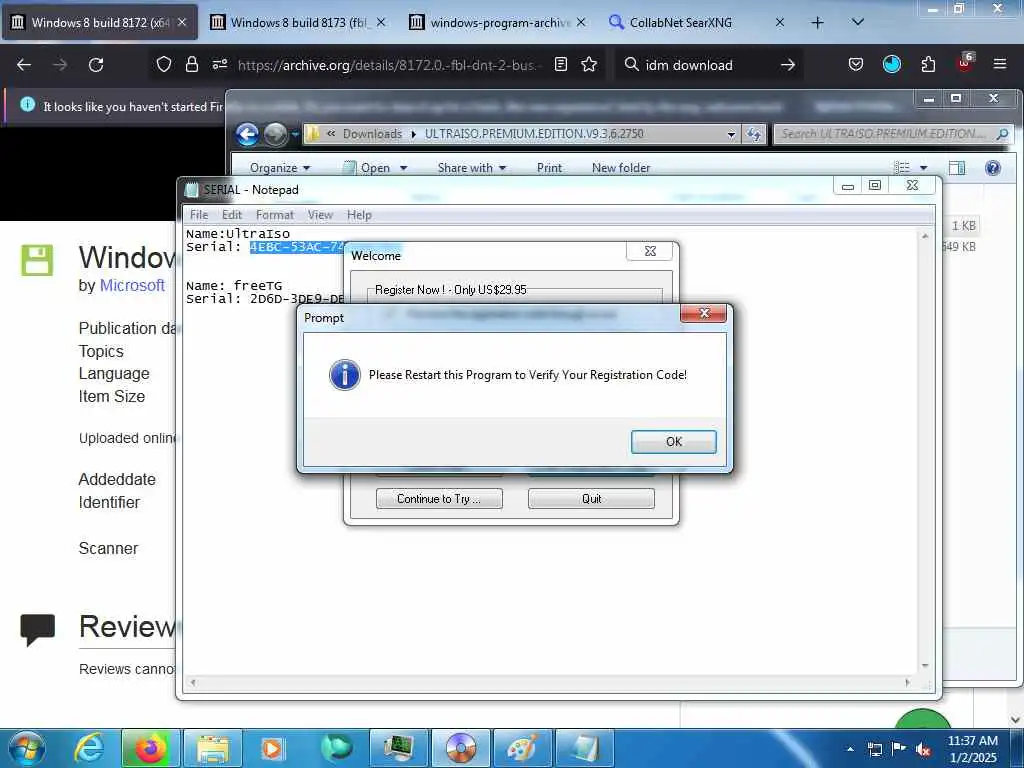This screenshot has width=1024, height=768.
Task: Click Downloads in Explorer breadcrumb
Action: click(372, 134)
